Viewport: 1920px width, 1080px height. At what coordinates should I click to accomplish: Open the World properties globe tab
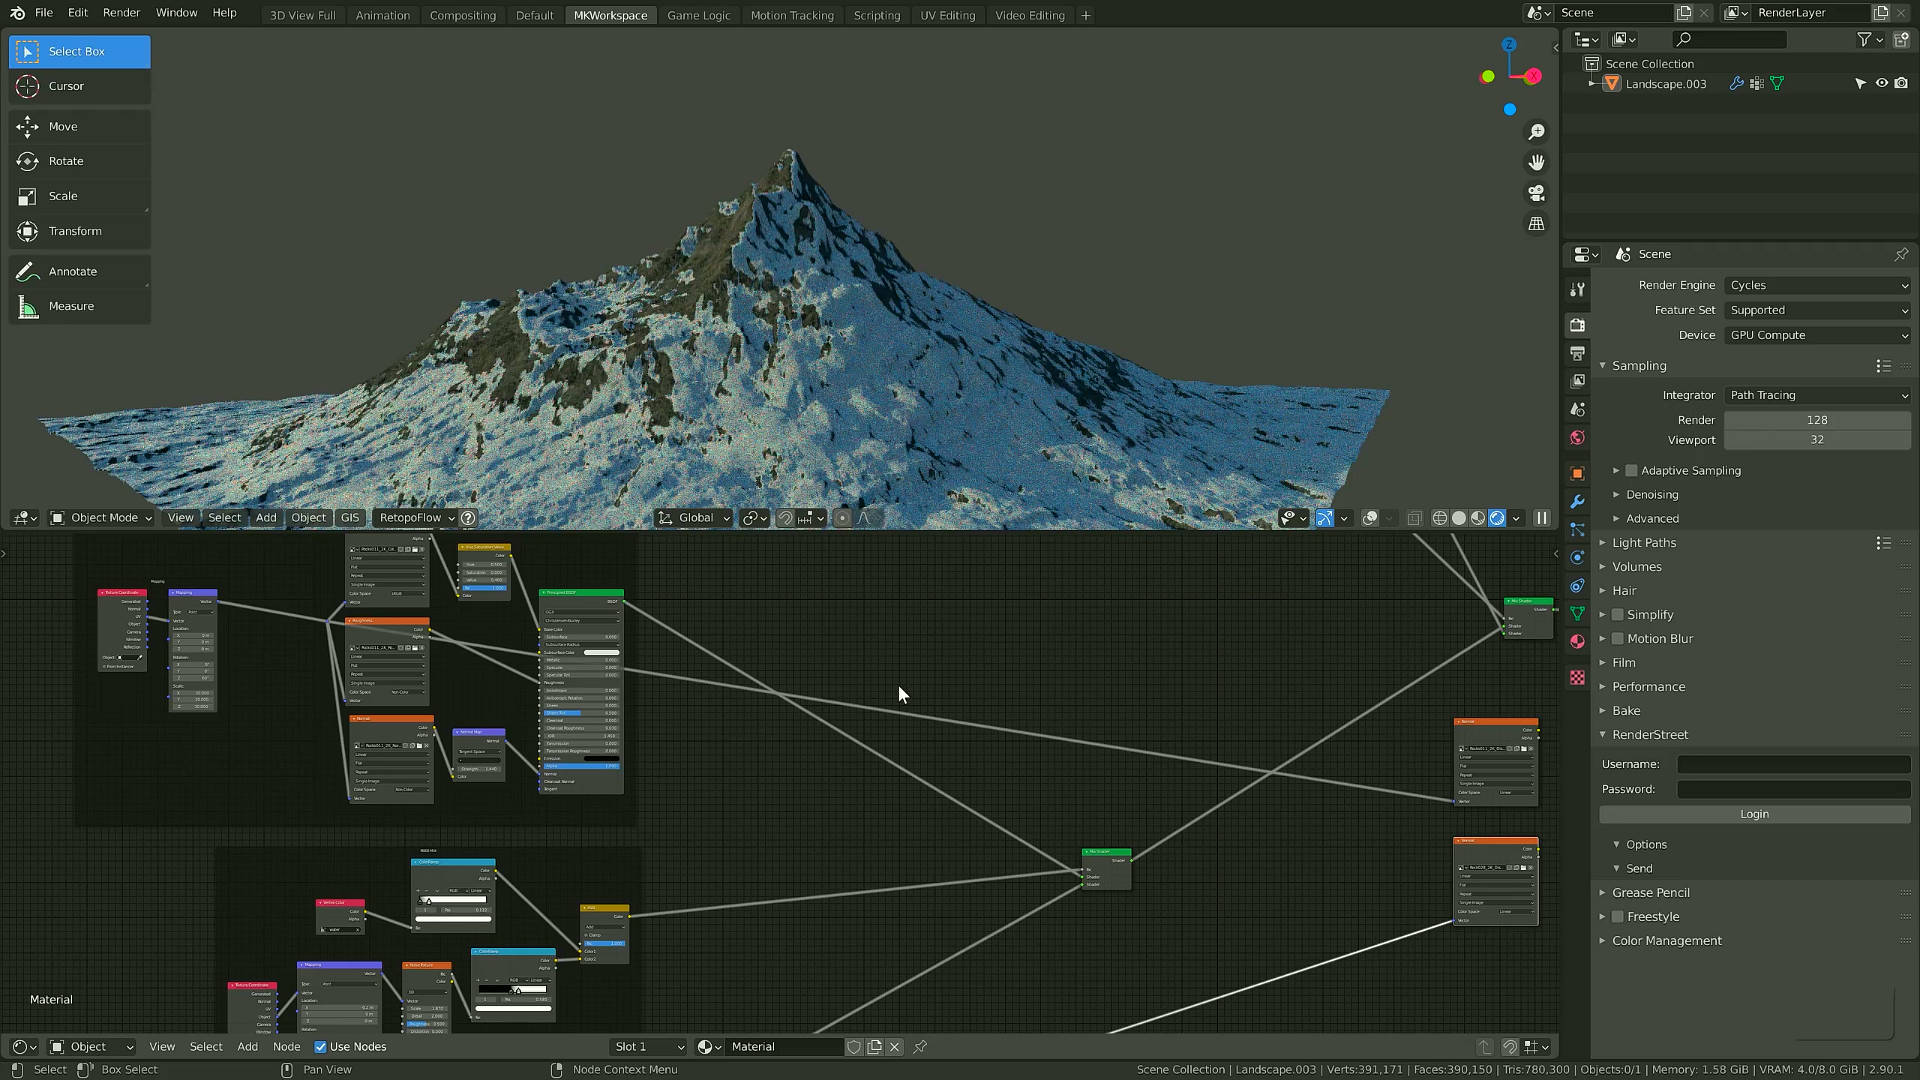coord(1578,438)
